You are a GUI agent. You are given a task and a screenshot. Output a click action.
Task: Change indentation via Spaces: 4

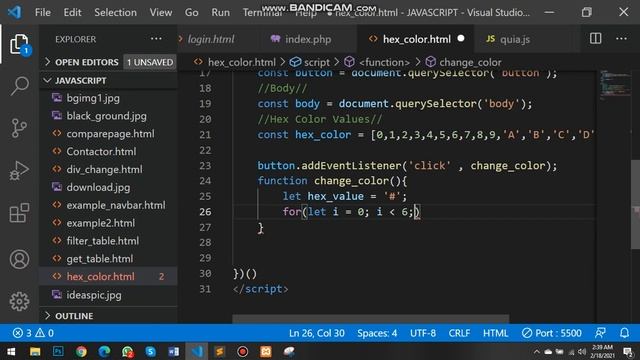(x=377, y=333)
